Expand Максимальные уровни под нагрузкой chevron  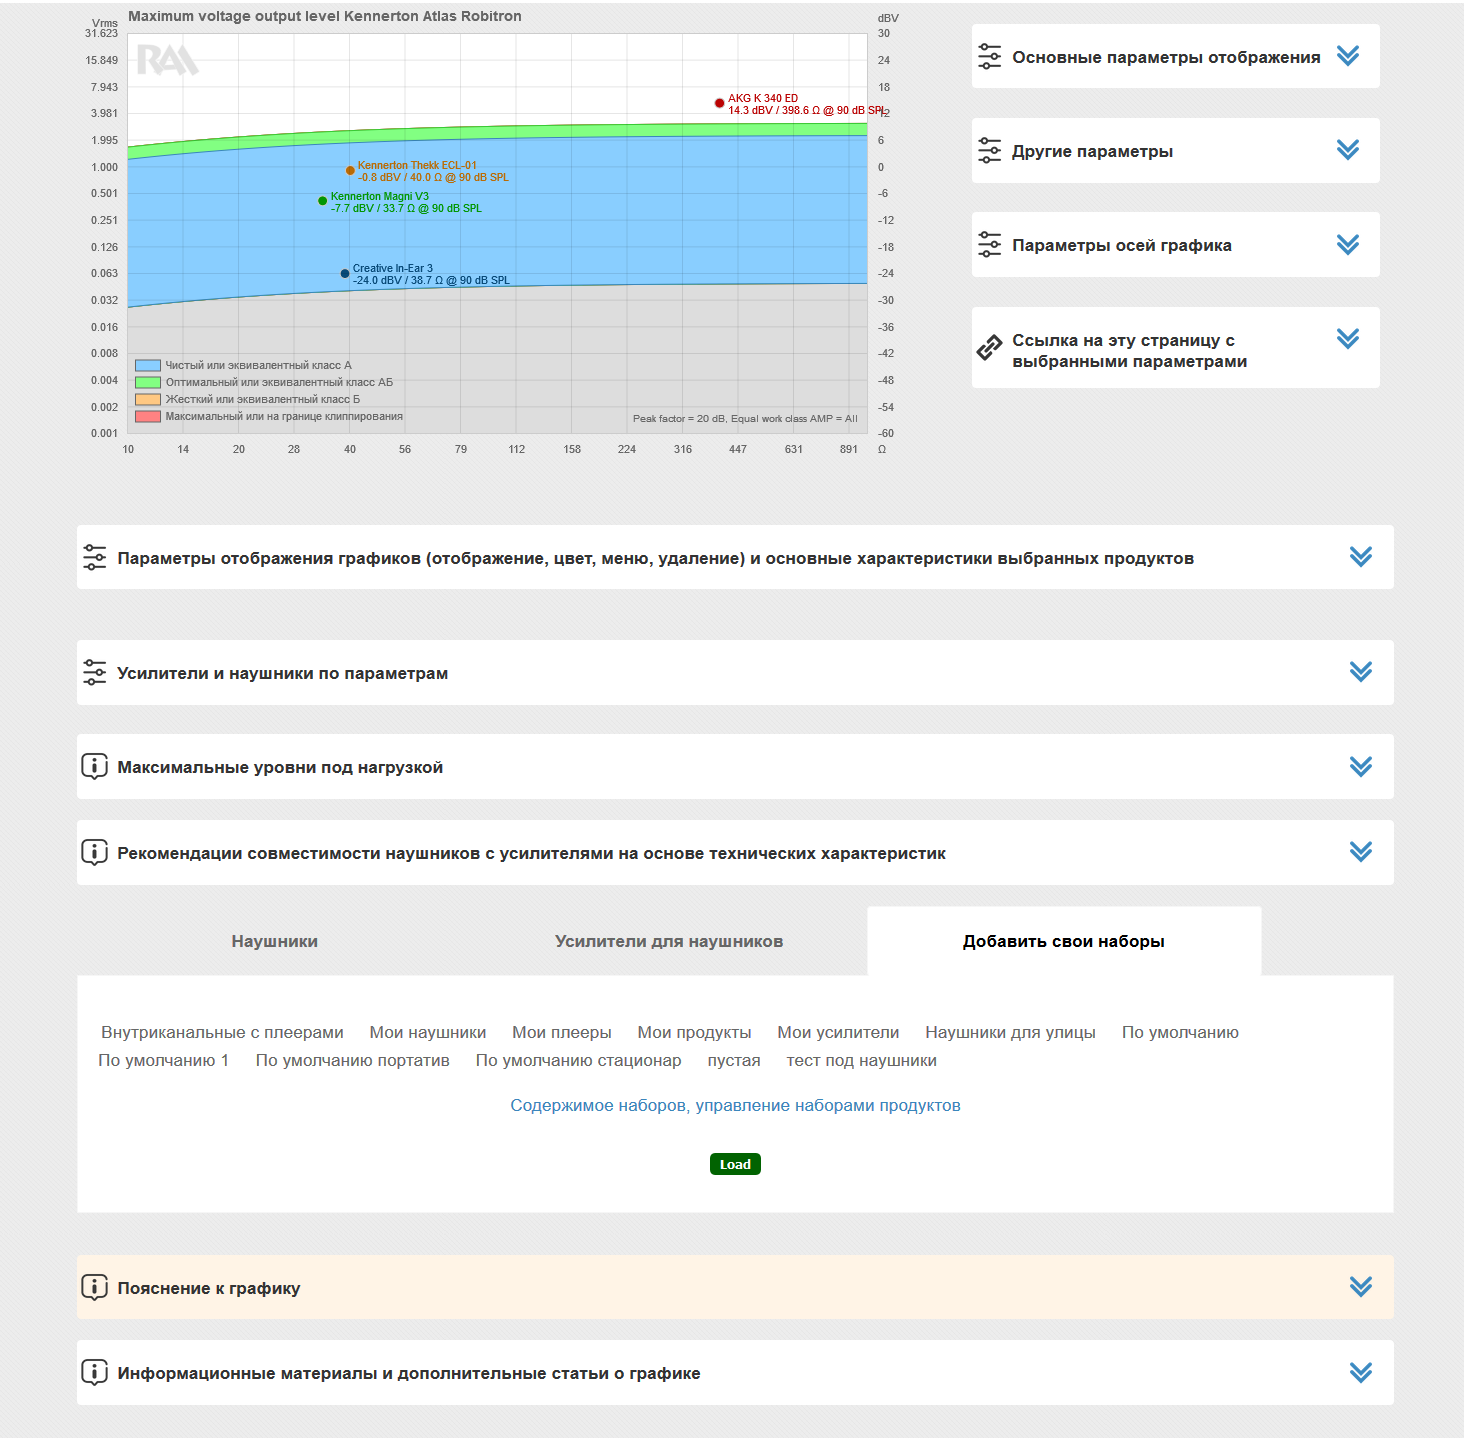pyautogui.click(x=1361, y=767)
